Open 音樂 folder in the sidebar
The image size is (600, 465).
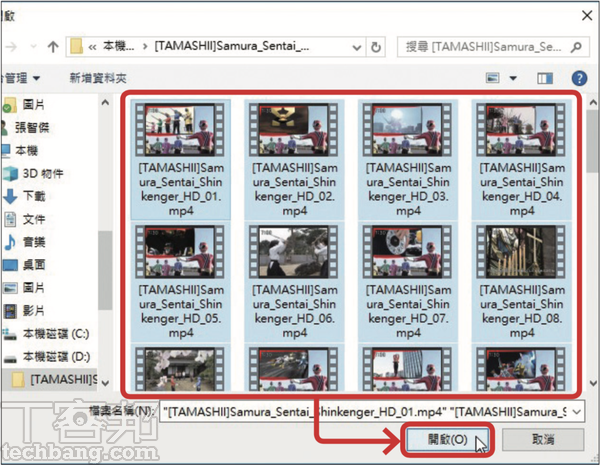tap(34, 242)
